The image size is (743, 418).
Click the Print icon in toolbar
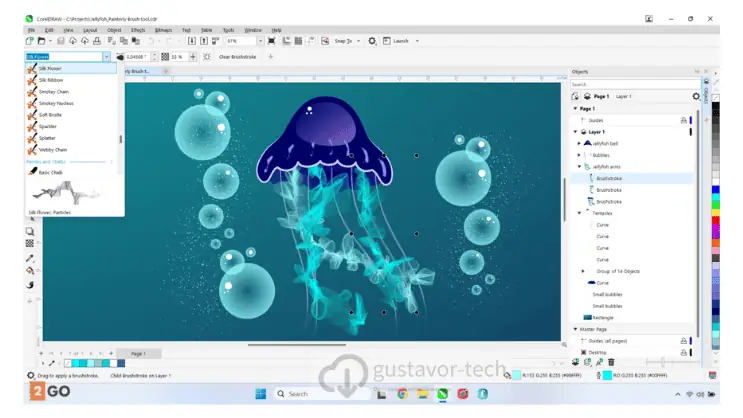coord(97,41)
